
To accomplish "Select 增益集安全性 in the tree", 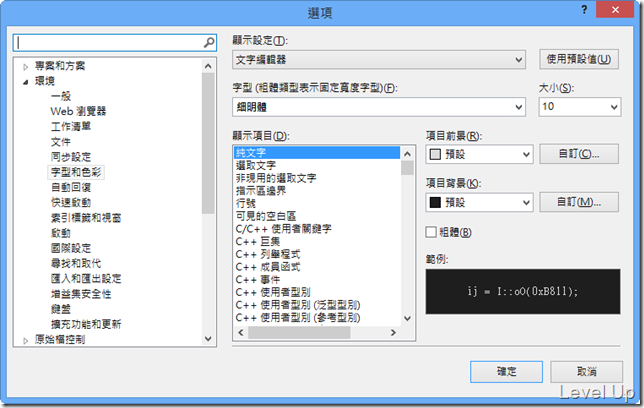I will pyautogui.click(x=81, y=294).
